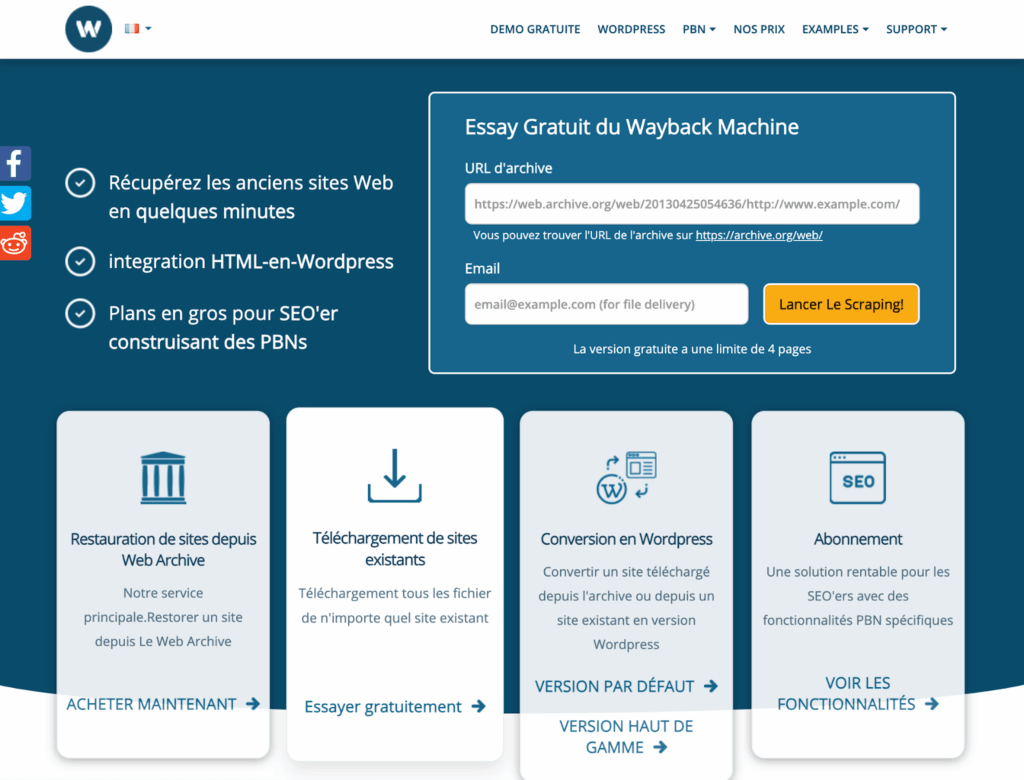This screenshot has width=1024, height=780.
Task: Choose VERSION HAUT DE GAMME link
Action: pos(626,736)
